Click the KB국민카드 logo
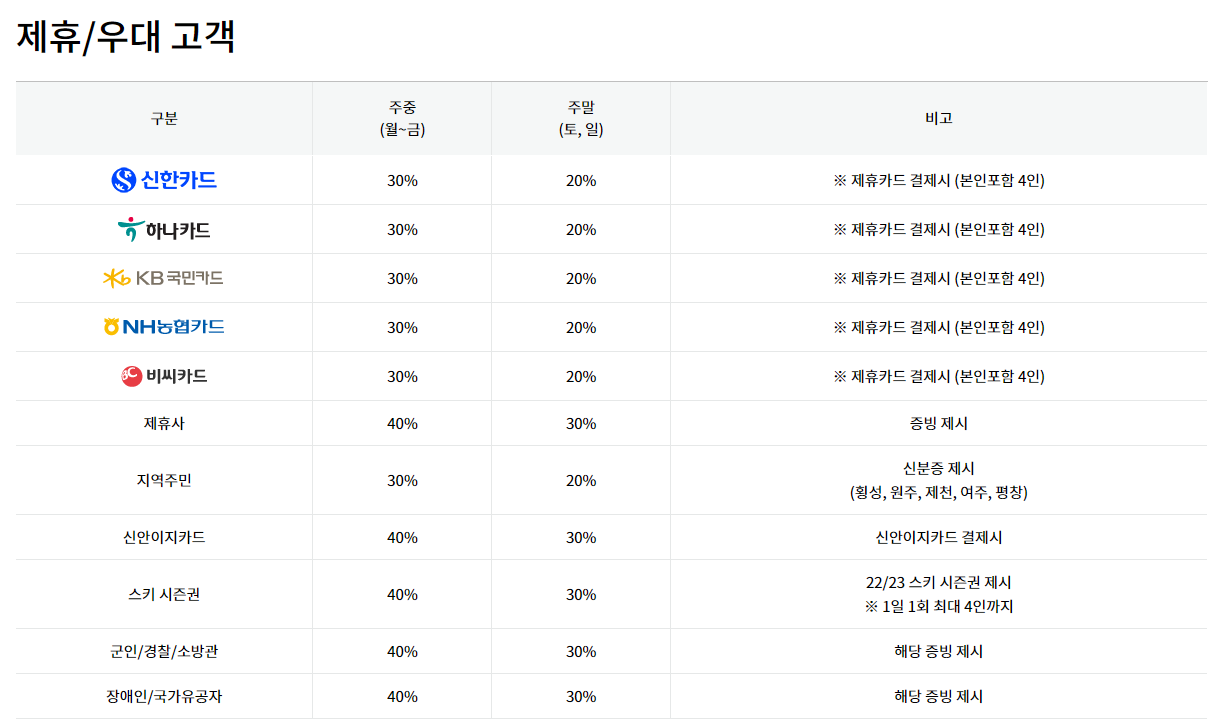 pos(164,278)
